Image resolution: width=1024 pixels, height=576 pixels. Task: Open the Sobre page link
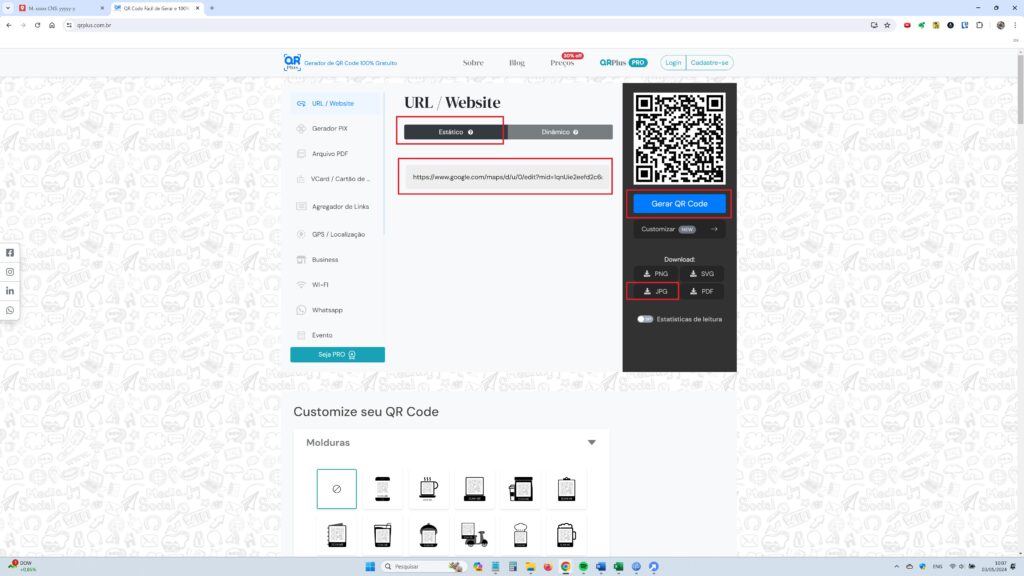pyautogui.click(x=473, y=63)
